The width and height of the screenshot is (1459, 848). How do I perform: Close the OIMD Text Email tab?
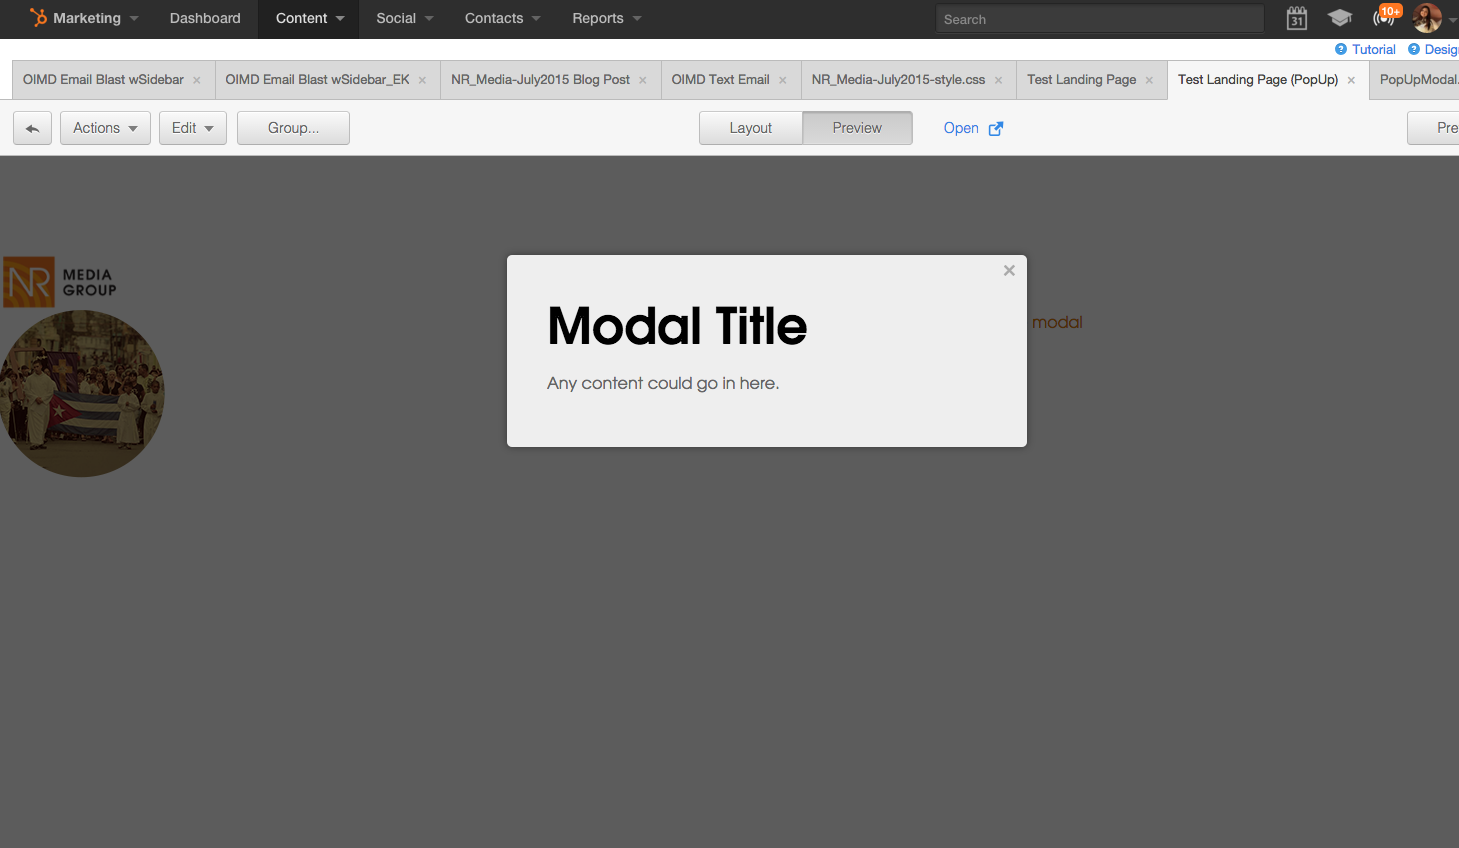pos(782,79)
